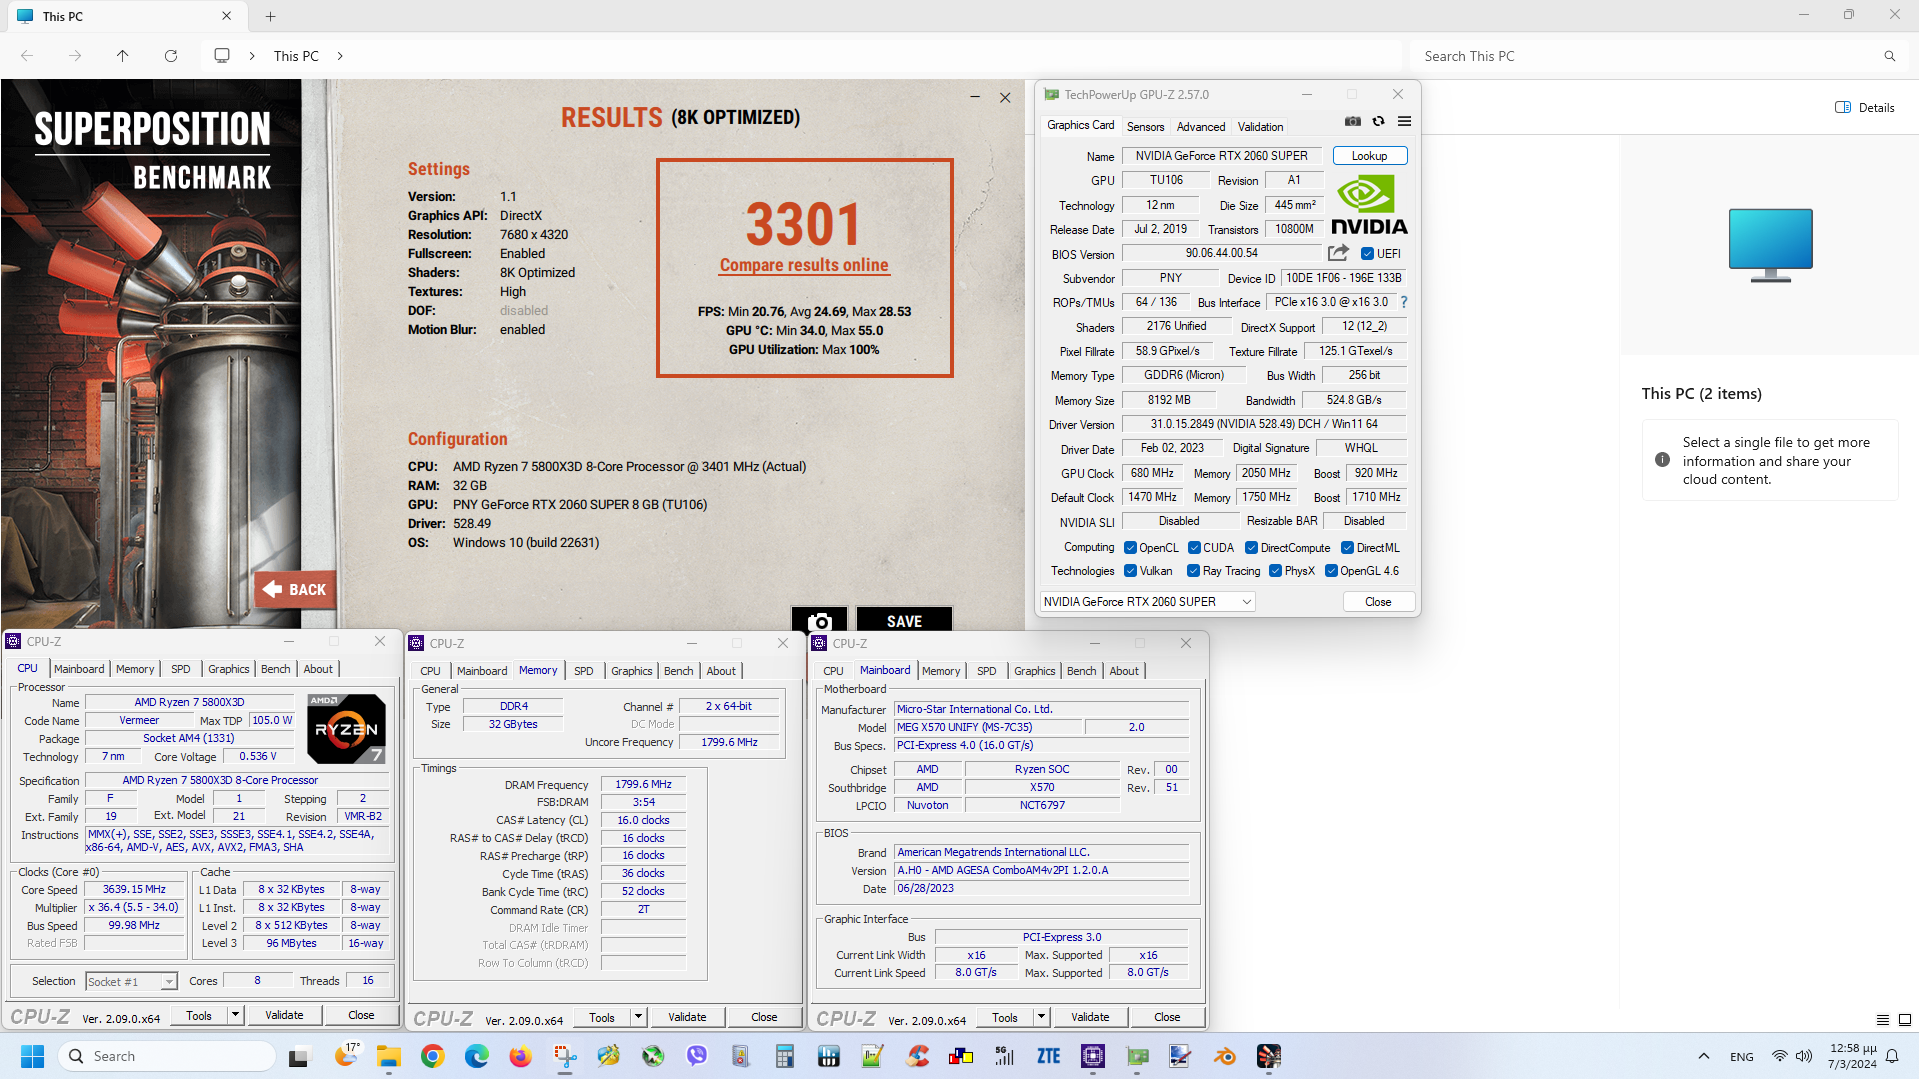
Task: Click the Close button in GPU-Z
Action: click(1378, 602)
